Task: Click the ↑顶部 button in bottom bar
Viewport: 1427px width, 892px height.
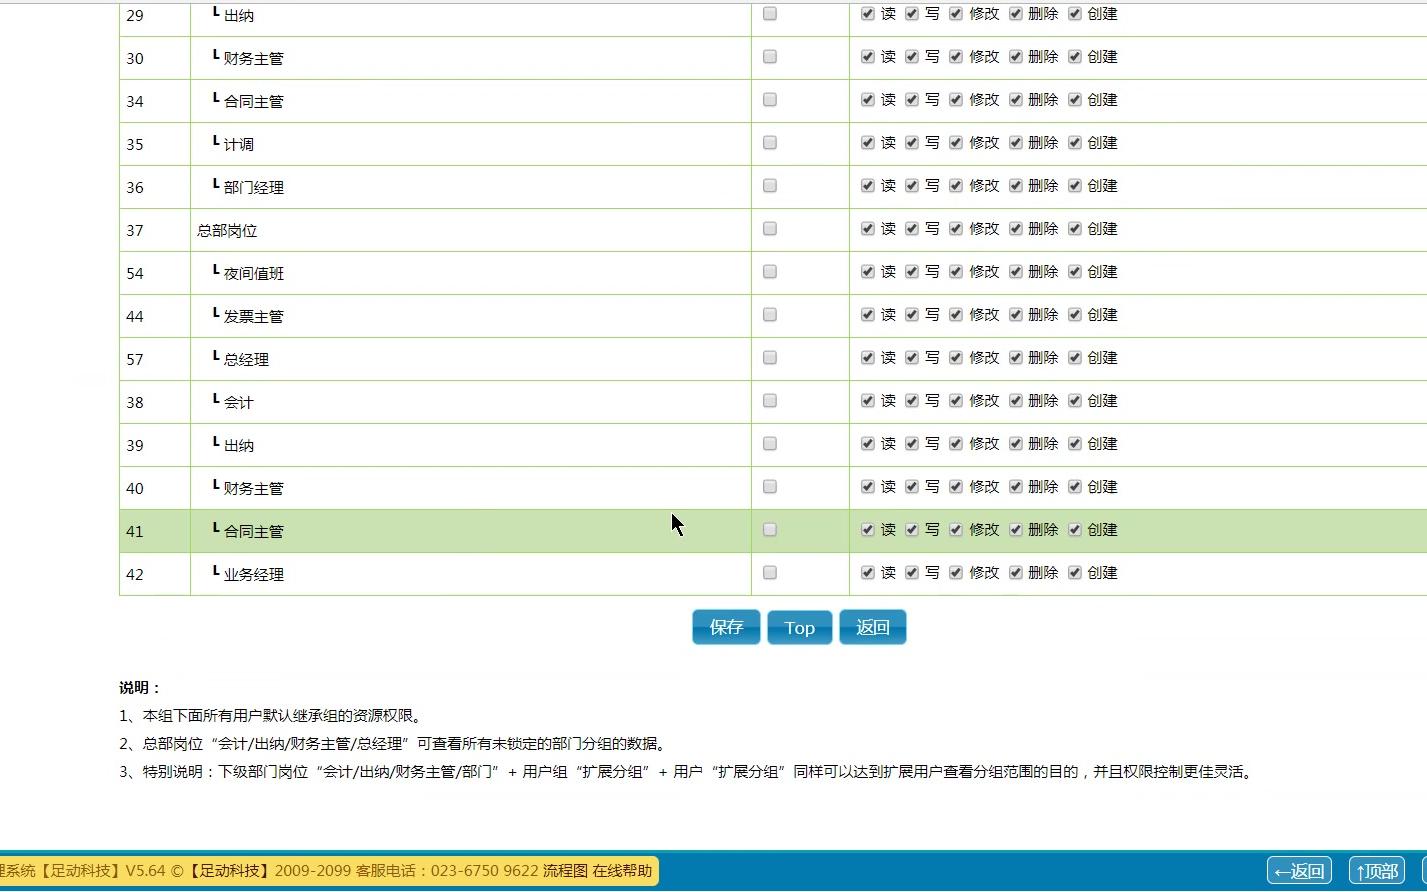Action: (1376, 870)
